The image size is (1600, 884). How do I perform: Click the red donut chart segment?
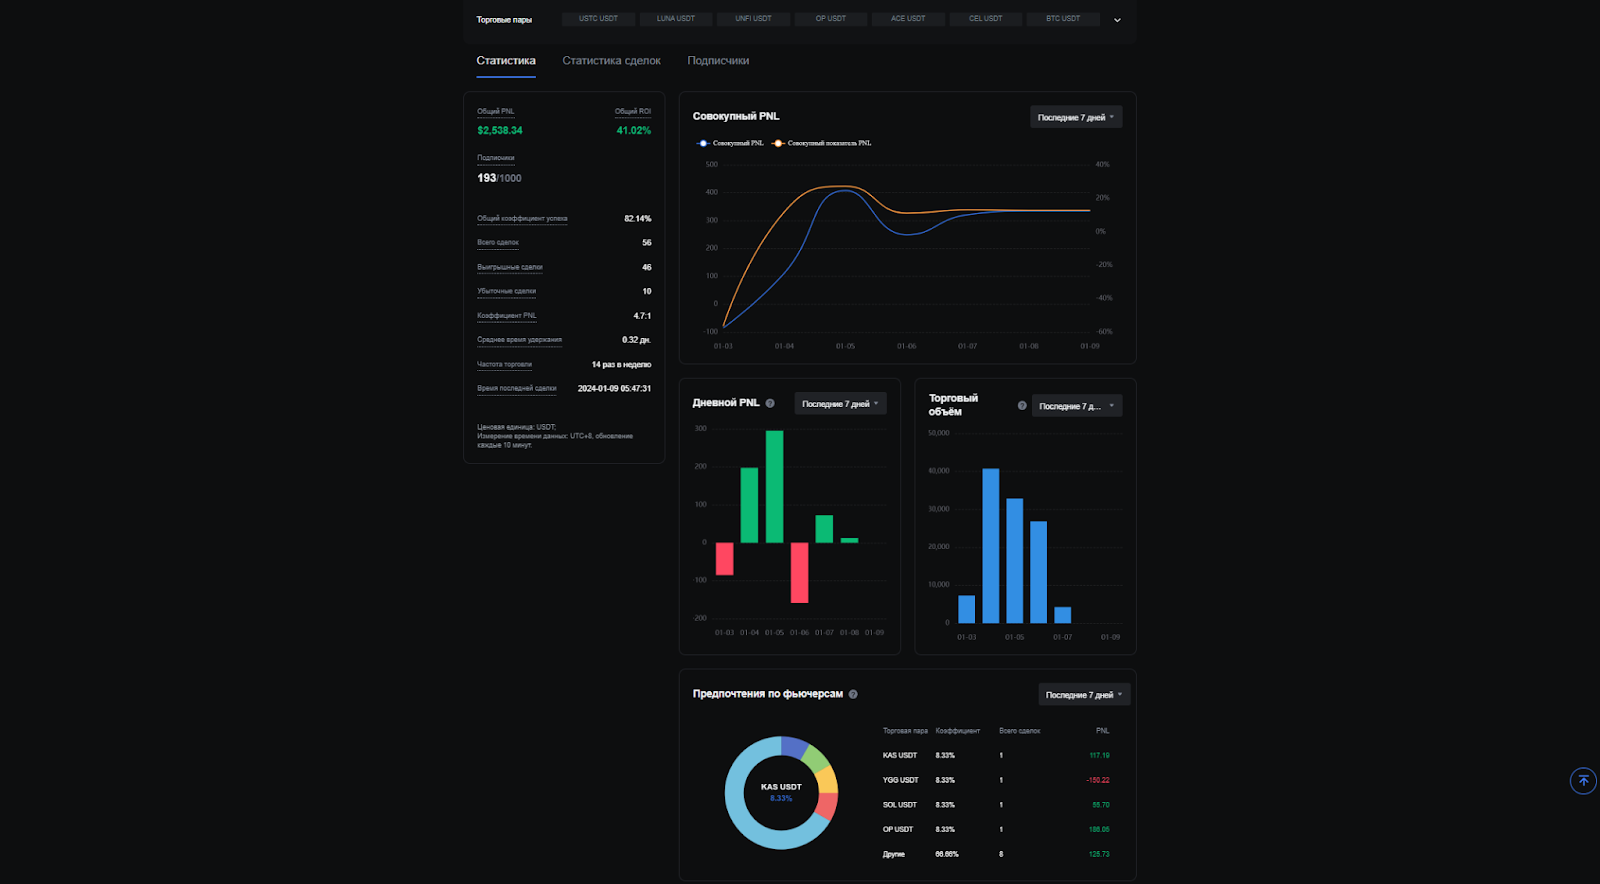coord(826,806)
